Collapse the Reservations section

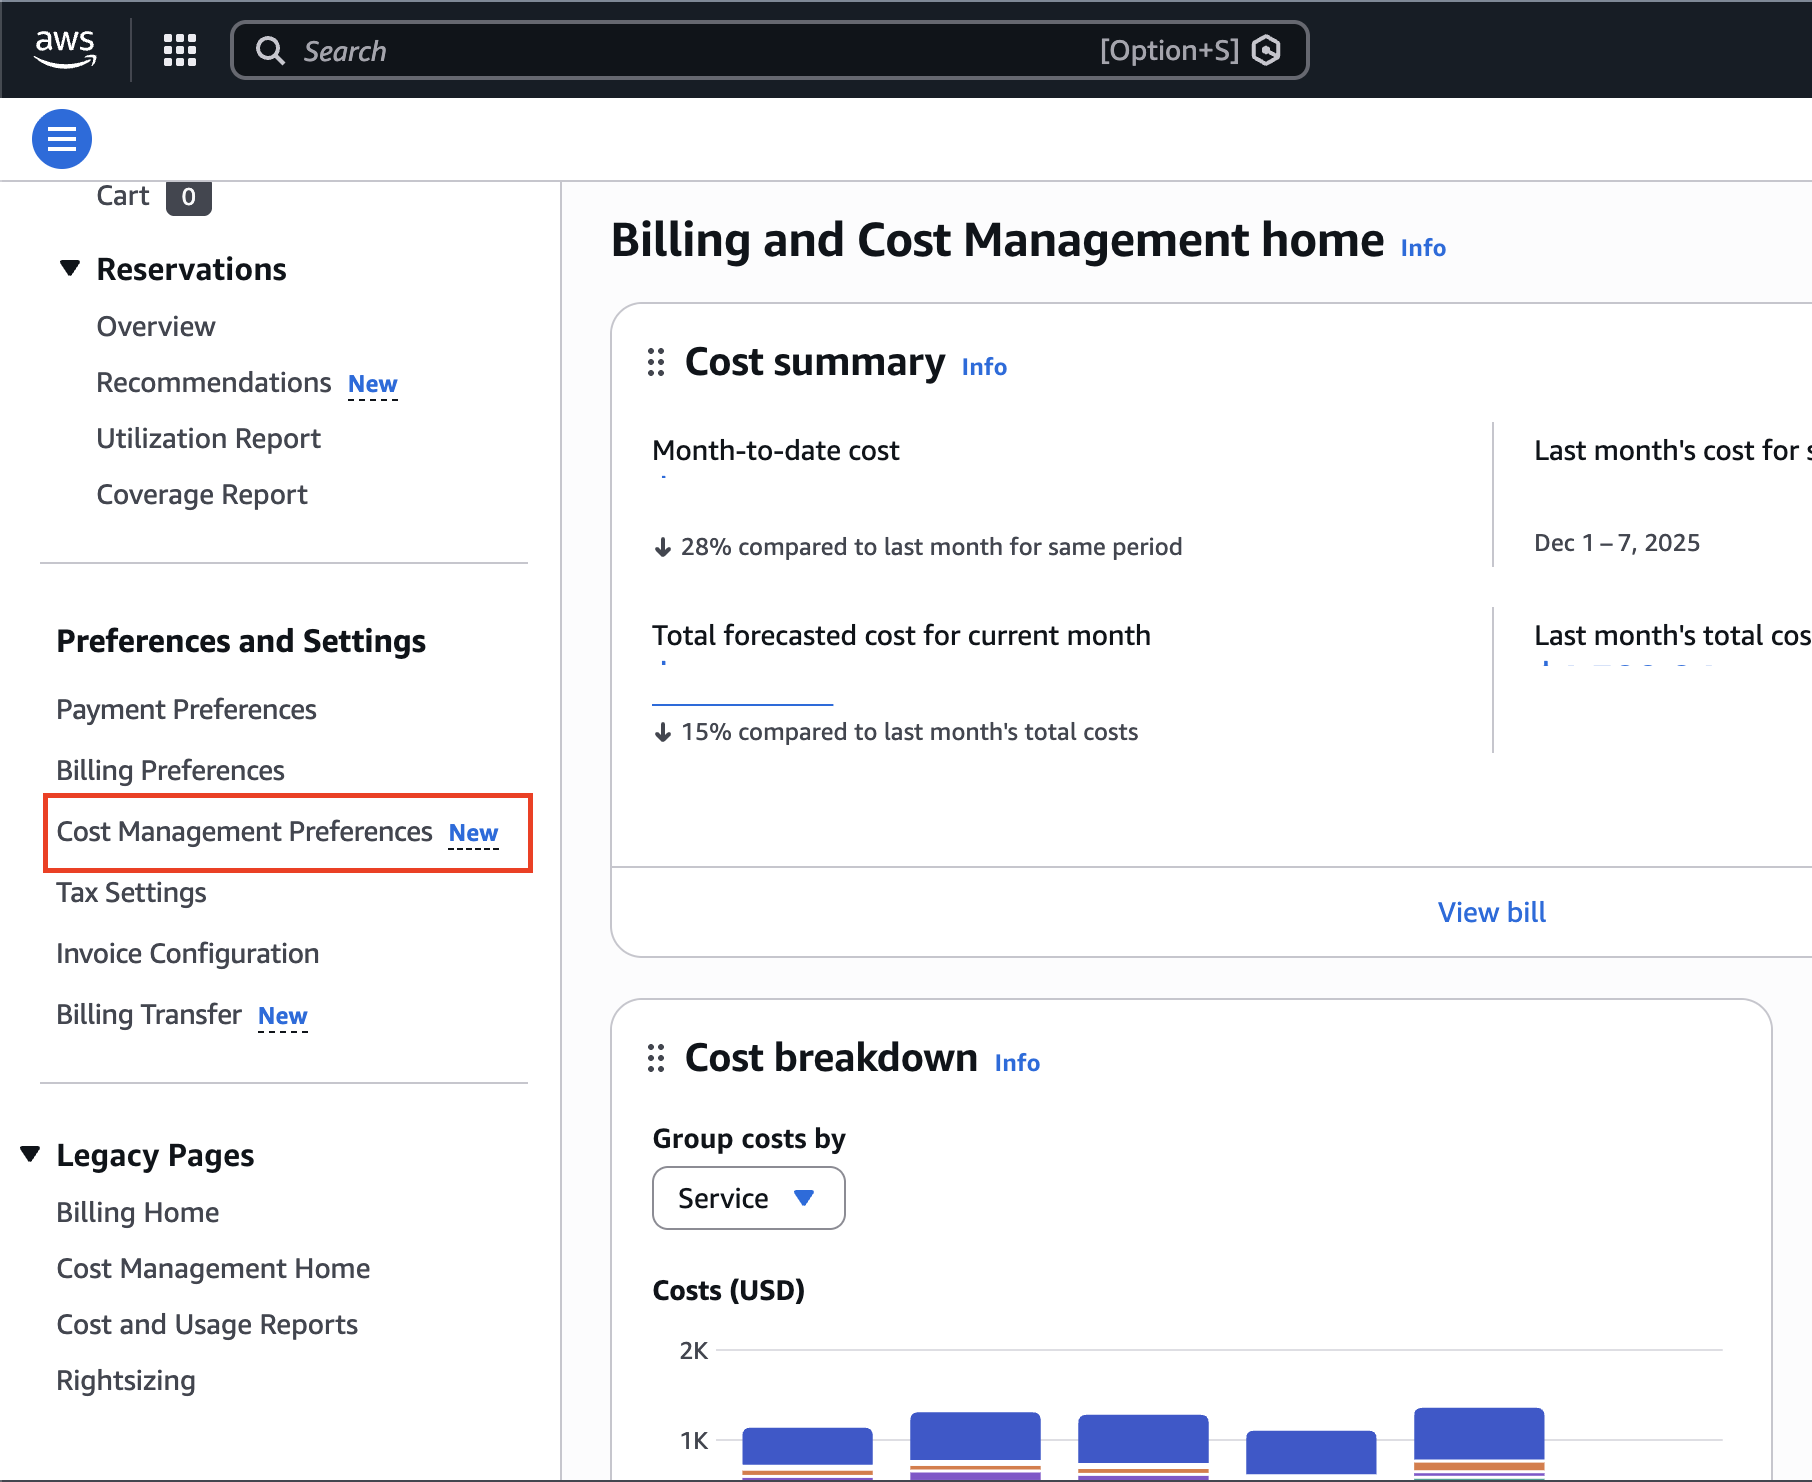point(70,268)
